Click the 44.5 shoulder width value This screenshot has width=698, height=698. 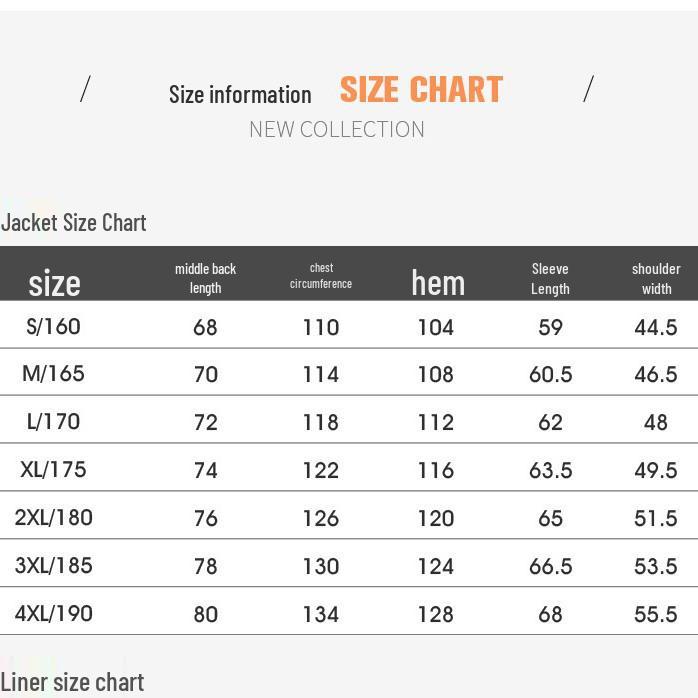pos(656,327)
